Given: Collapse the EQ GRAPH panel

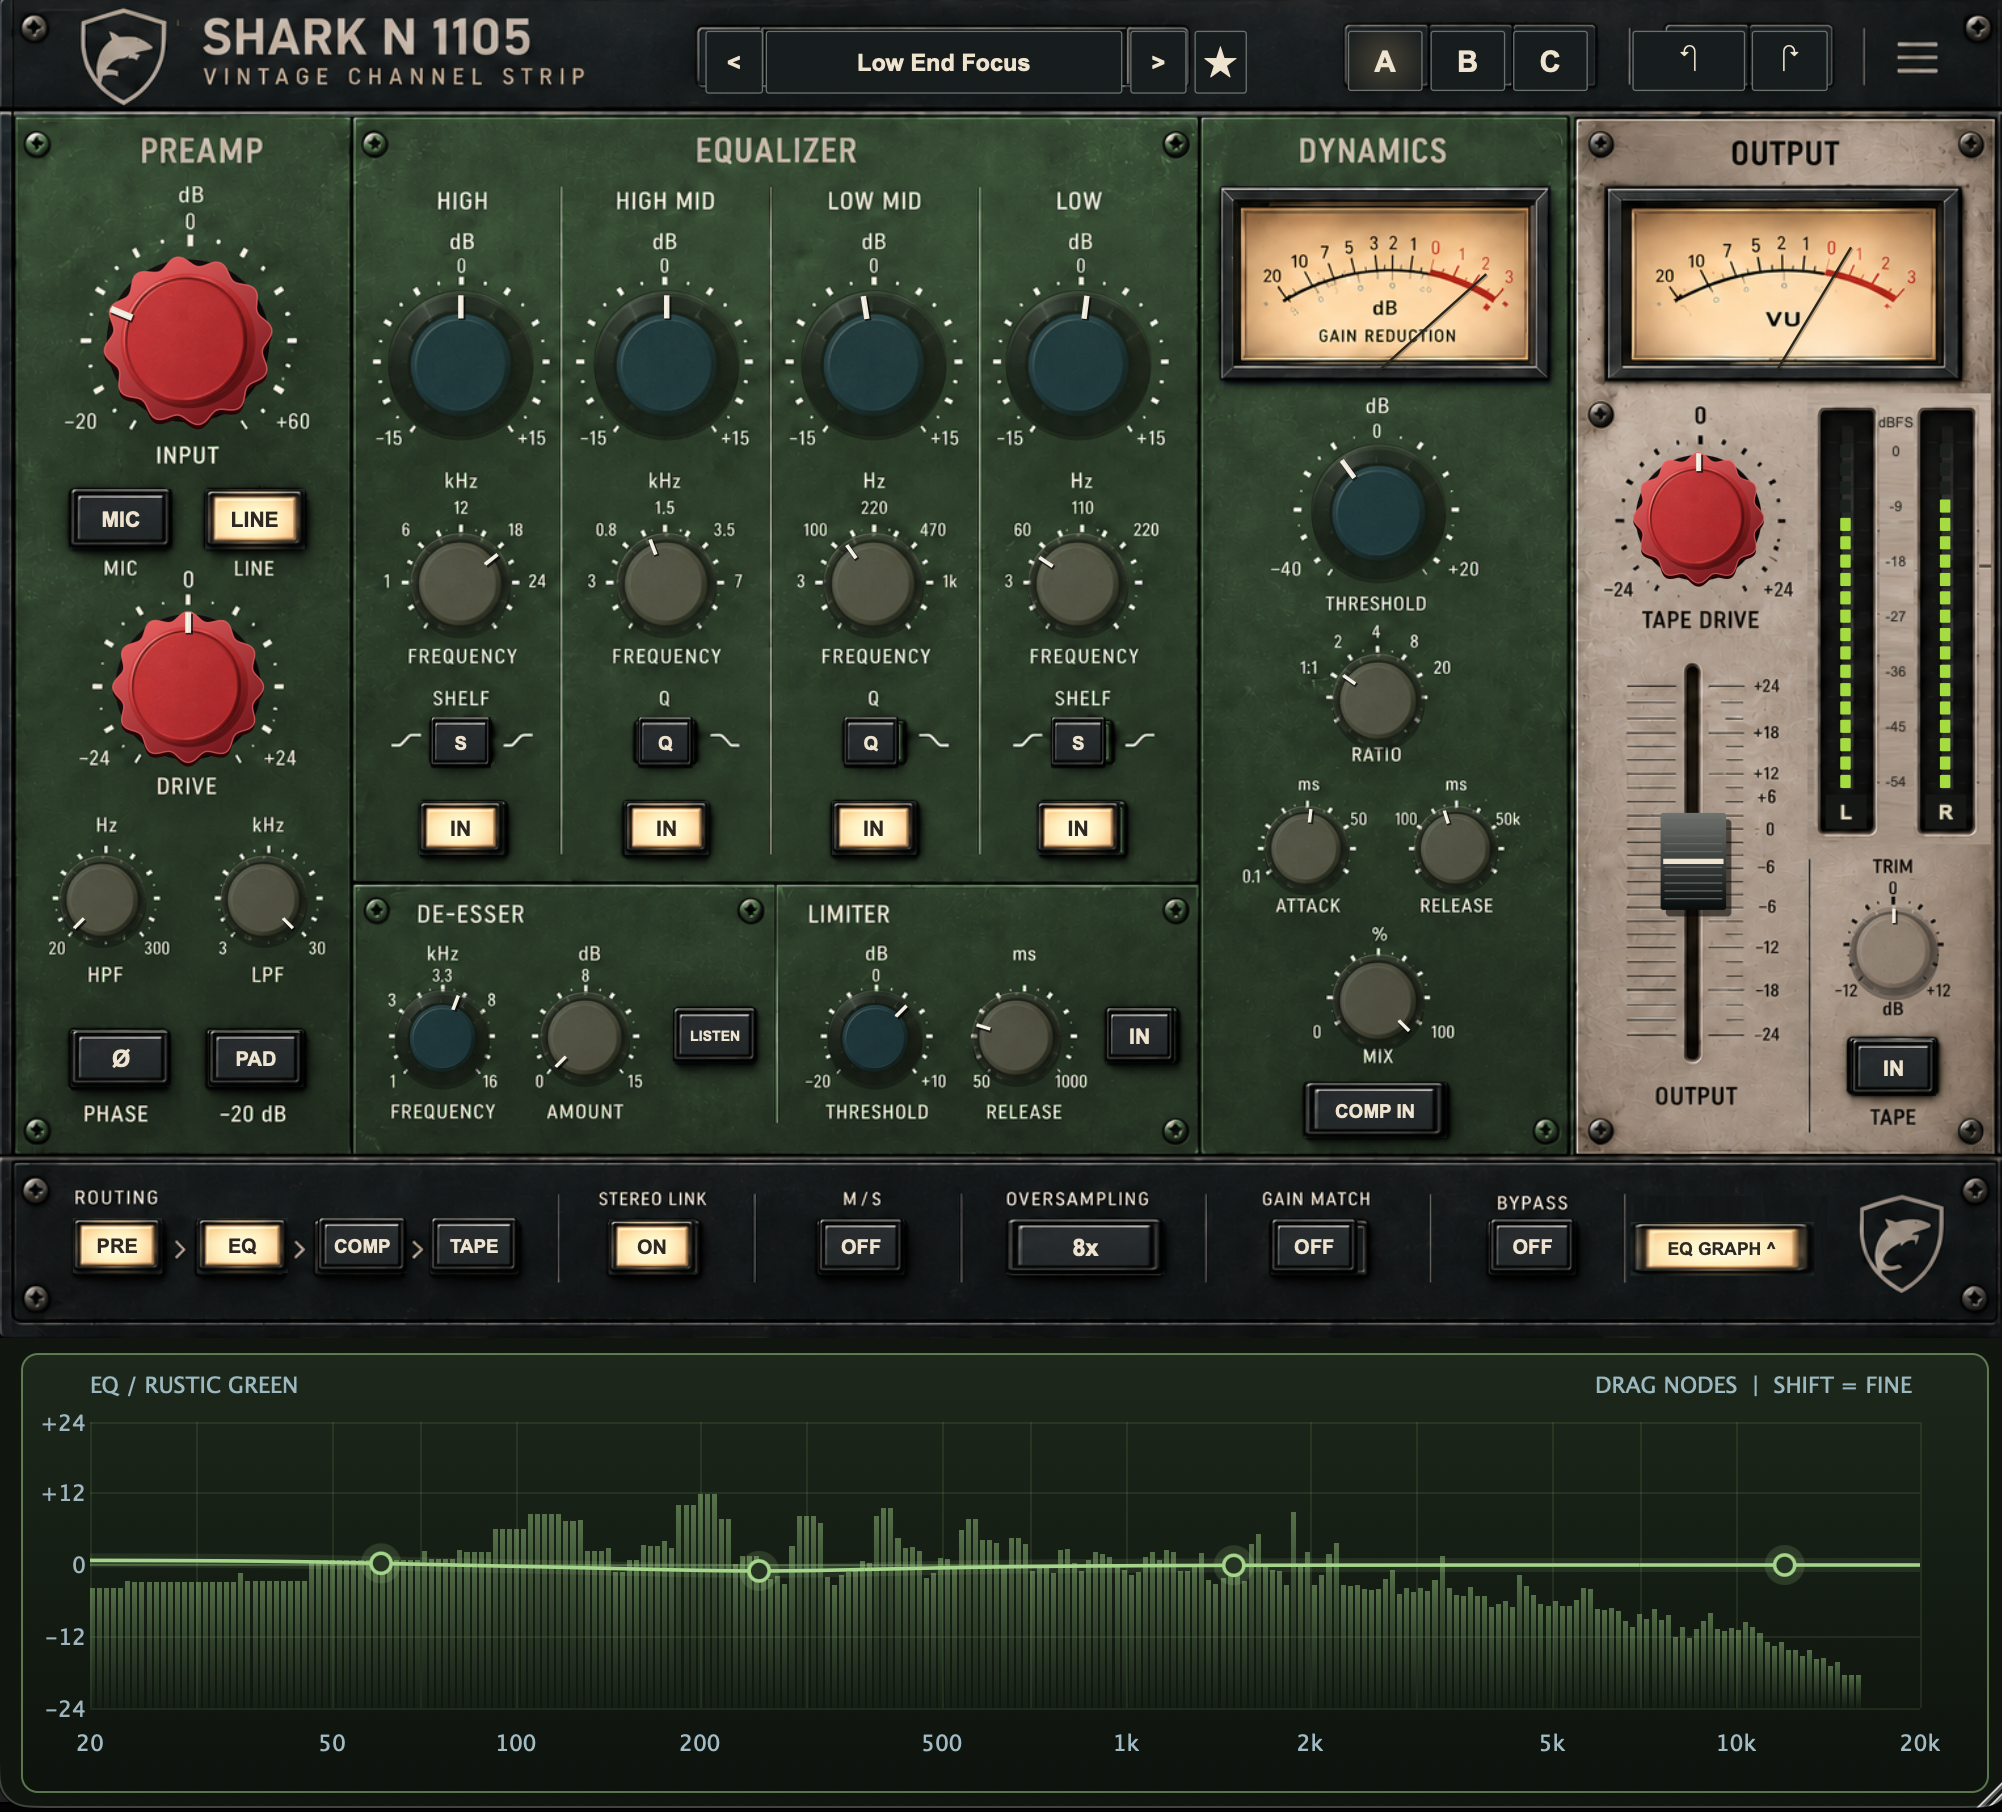Looking at the screenshot, I should click(x=1720, y=1248).
